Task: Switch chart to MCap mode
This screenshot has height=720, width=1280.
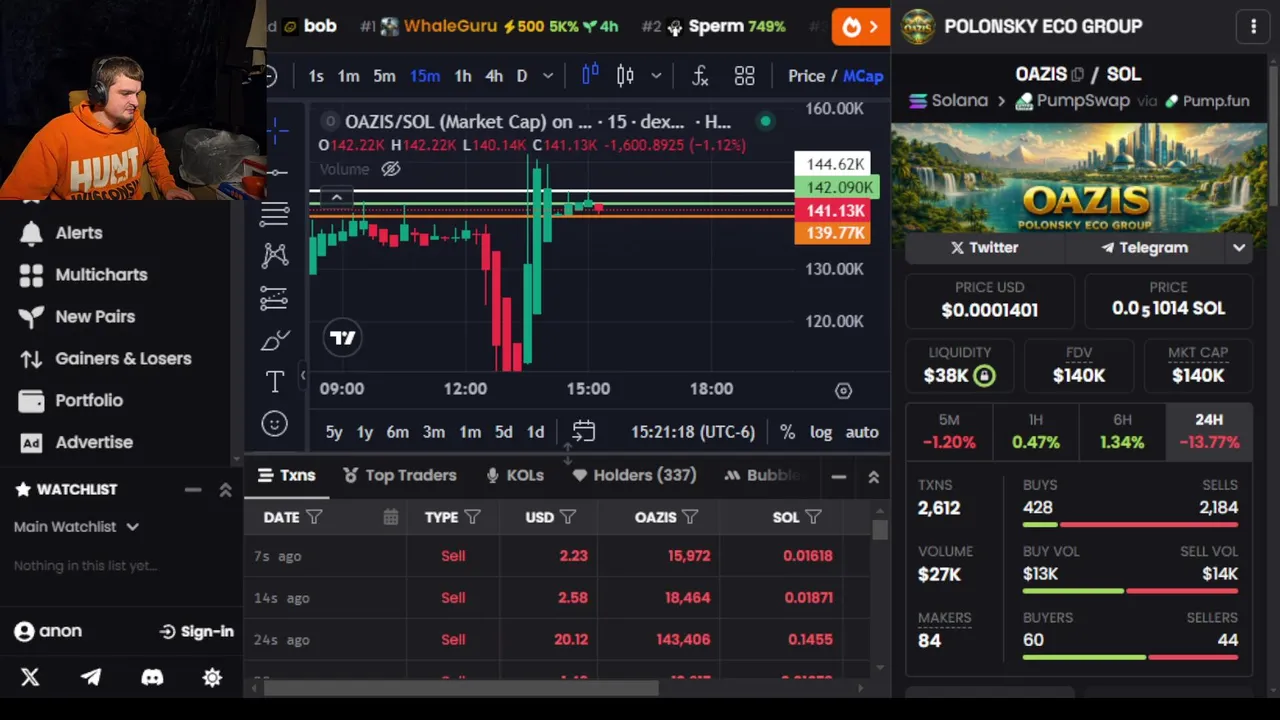Action: (863, 76)
